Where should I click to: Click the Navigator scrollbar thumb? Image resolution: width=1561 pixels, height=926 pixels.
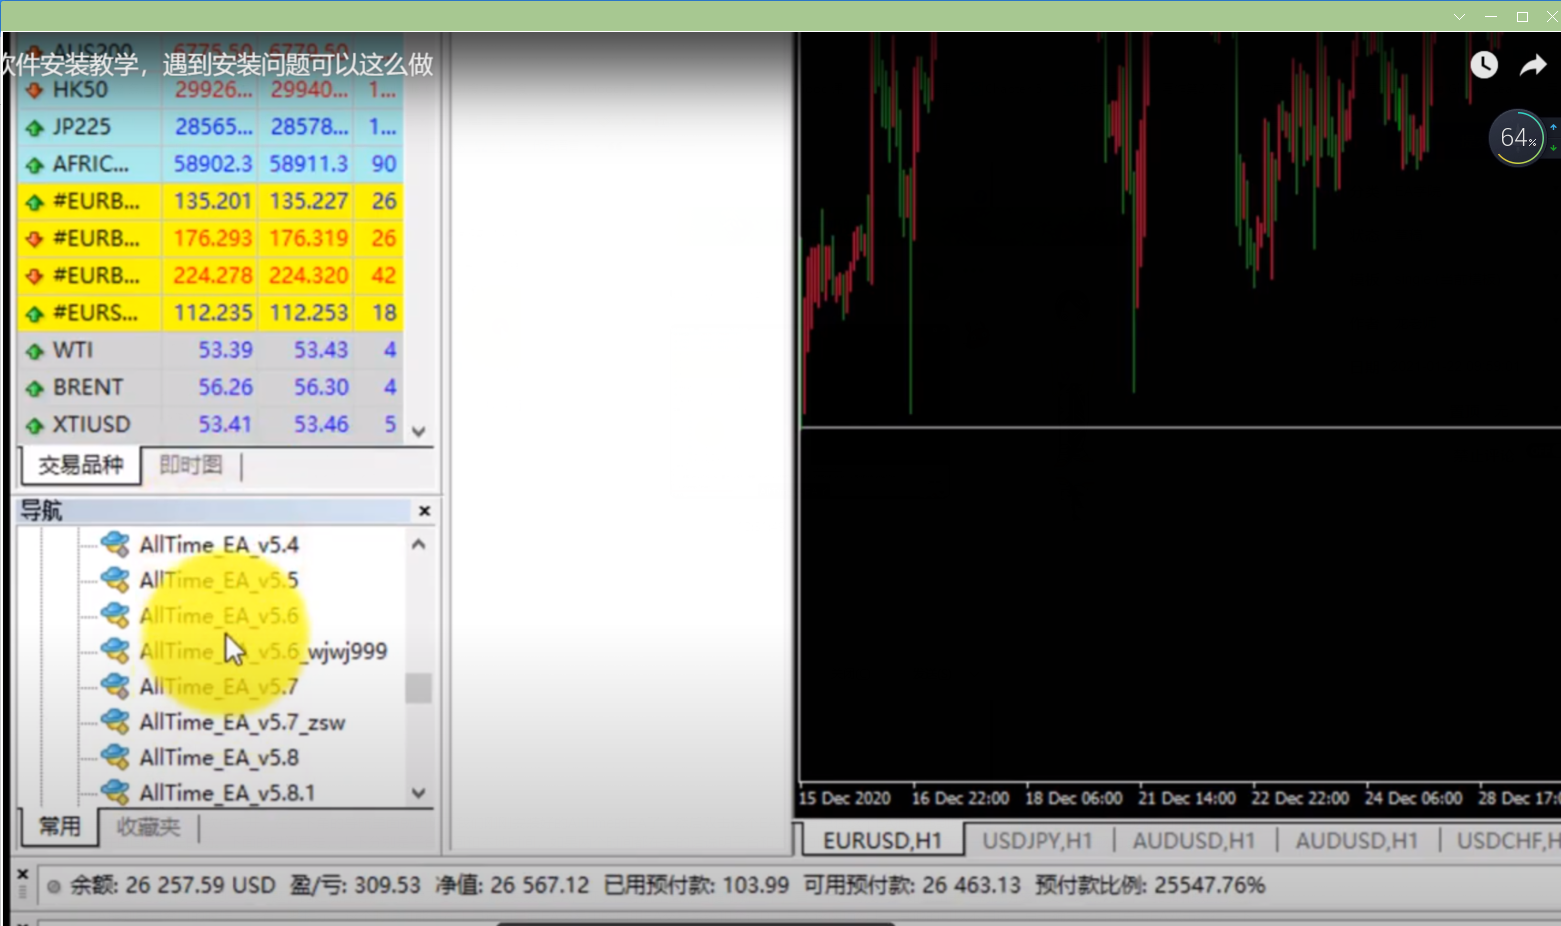coord(419,688)
